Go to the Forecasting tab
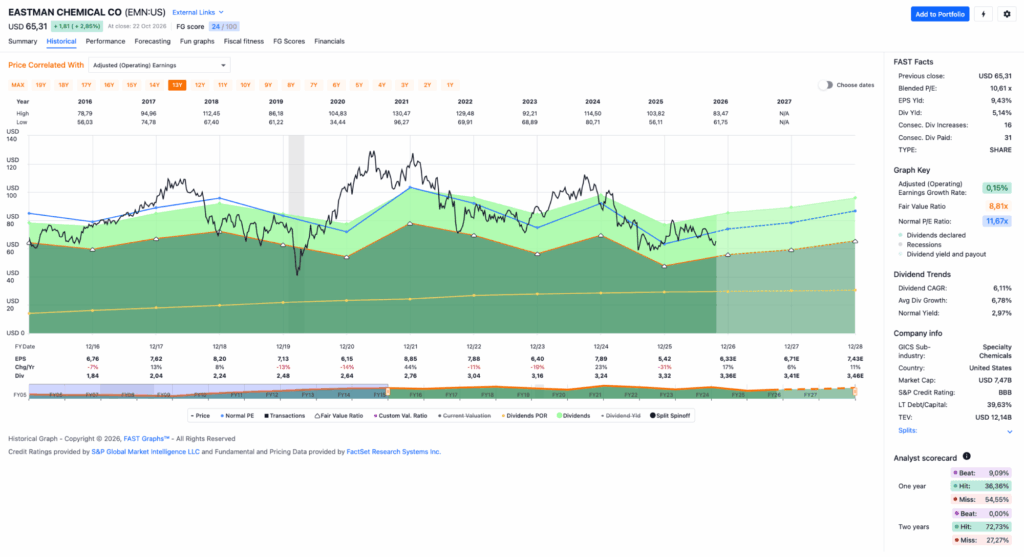Image resolution: width=1024 pixels, height=557 pixels. (x=152, y=41)
